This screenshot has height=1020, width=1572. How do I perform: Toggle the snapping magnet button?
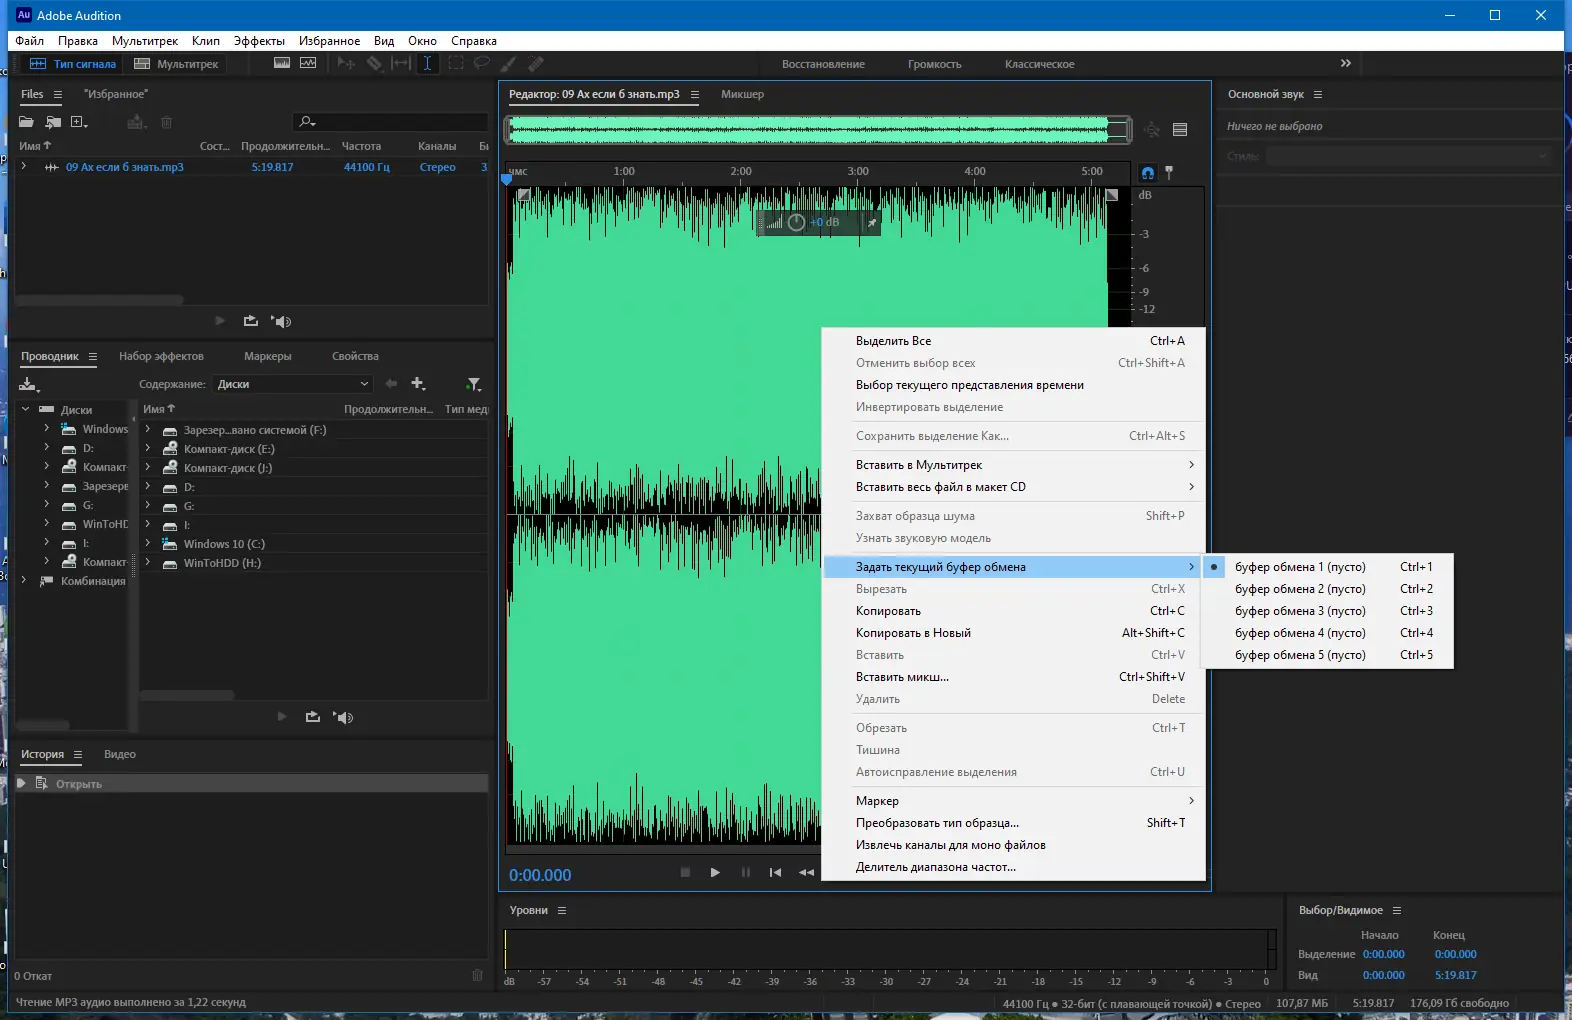point(1147,172)
